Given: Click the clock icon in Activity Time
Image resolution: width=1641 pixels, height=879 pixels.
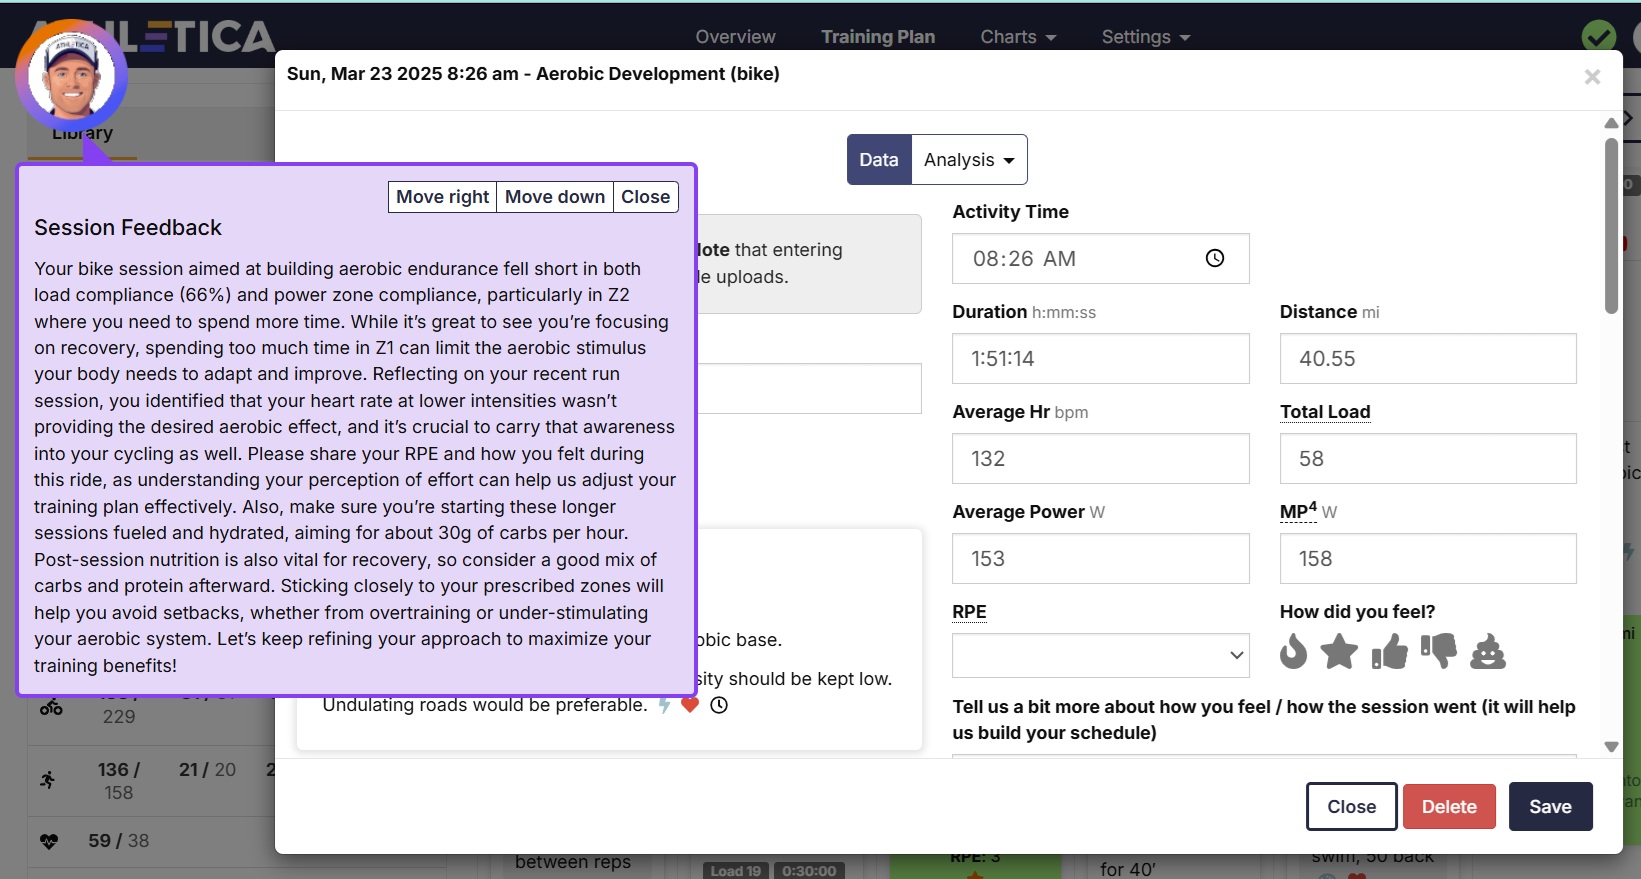Looking at the screenshot, I should [1215, 258].
